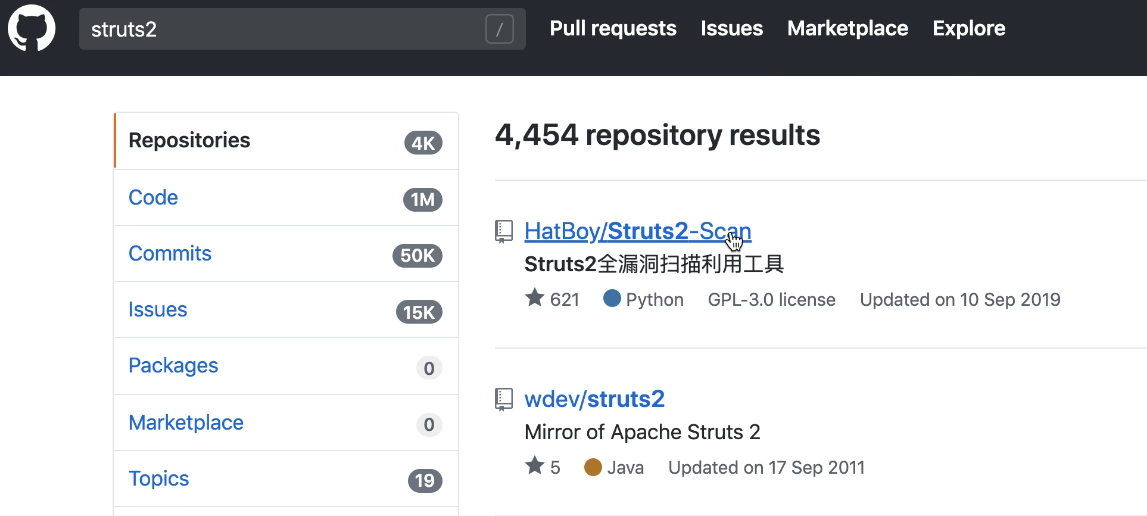
Task: Switch to Code search results
Action: [x=154, y=198]
